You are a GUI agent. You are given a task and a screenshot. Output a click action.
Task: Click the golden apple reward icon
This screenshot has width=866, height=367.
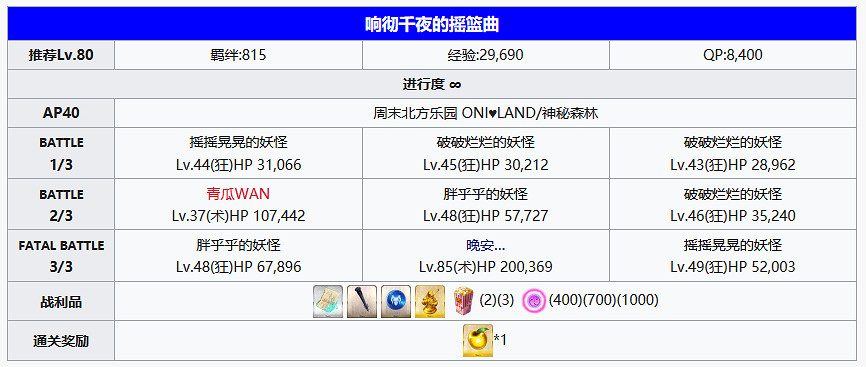(x=477, y=340)
